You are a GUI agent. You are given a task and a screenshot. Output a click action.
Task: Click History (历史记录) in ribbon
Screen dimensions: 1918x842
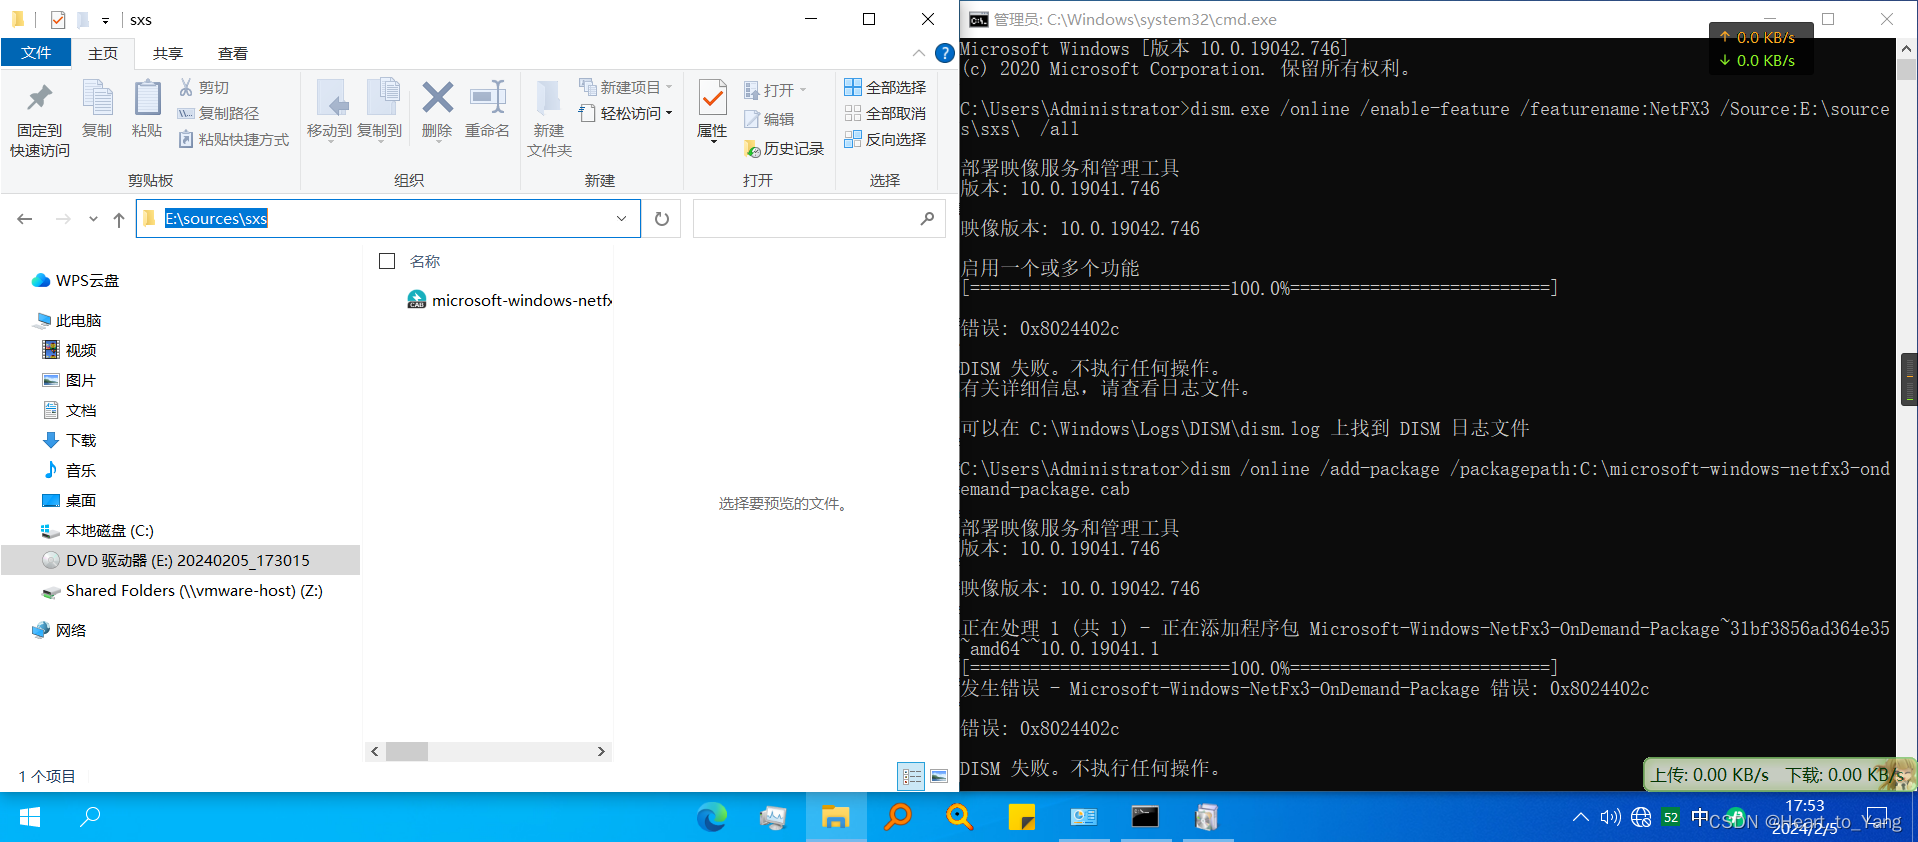pyautogui.click(x=784, y=149)
